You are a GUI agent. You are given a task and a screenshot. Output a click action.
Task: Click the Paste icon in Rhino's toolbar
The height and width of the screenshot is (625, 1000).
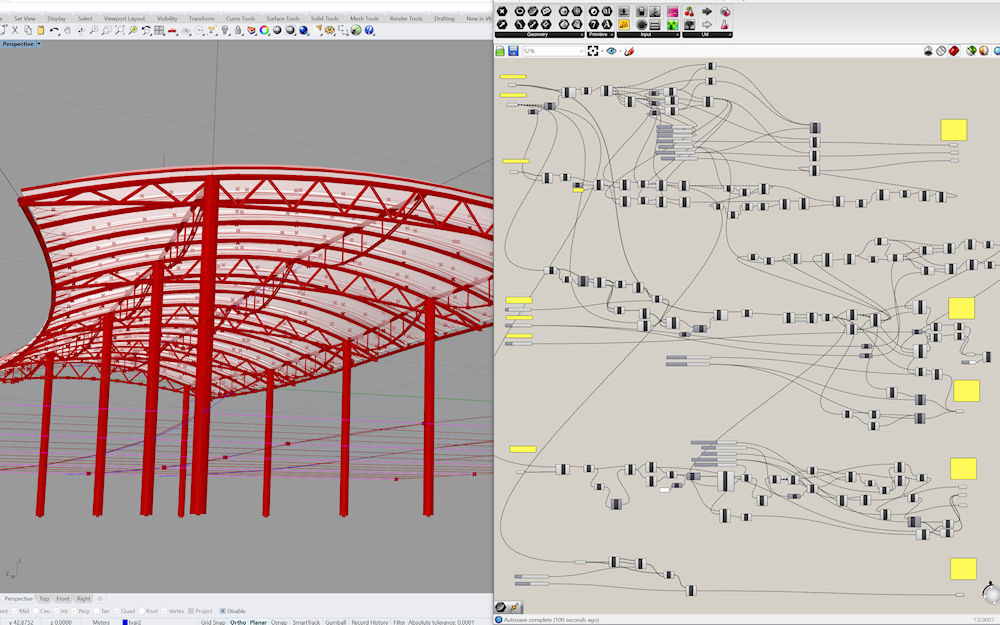point(41,32)
